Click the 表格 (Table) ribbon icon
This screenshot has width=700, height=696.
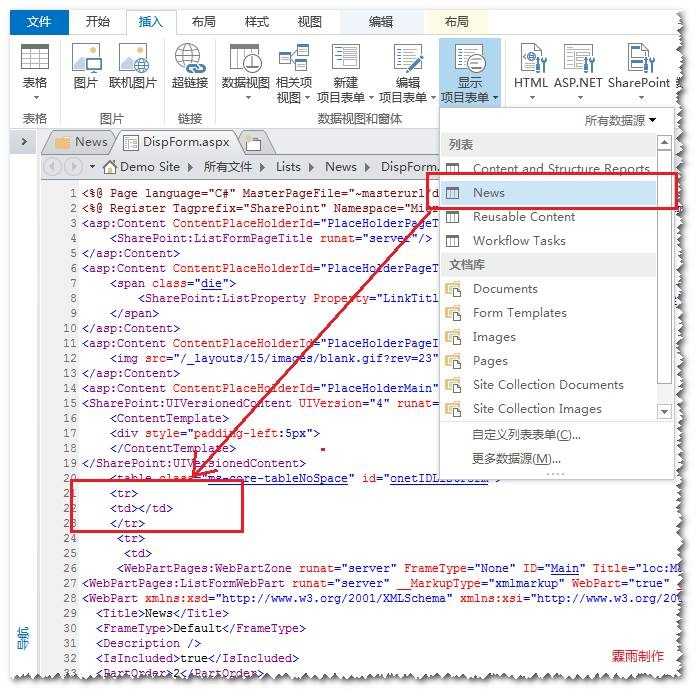tap(35, 57)
